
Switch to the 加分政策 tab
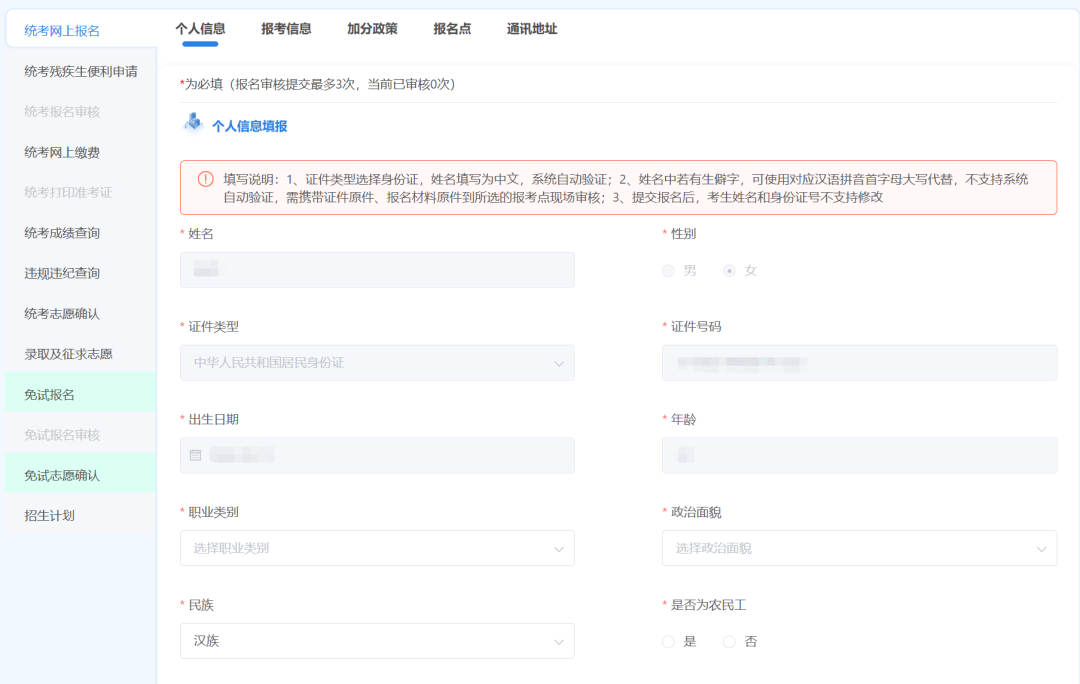coord(372,29)
